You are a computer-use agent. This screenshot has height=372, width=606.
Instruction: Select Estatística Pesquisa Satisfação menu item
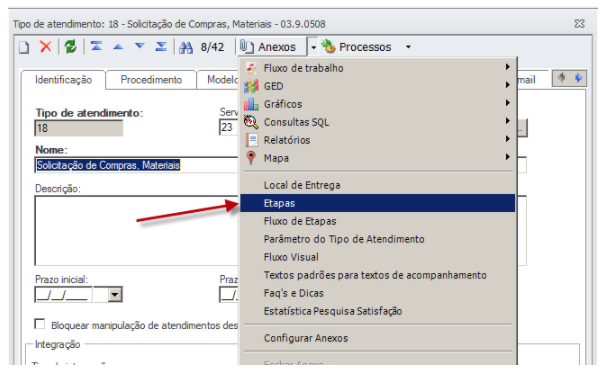[x=378, y=311]
